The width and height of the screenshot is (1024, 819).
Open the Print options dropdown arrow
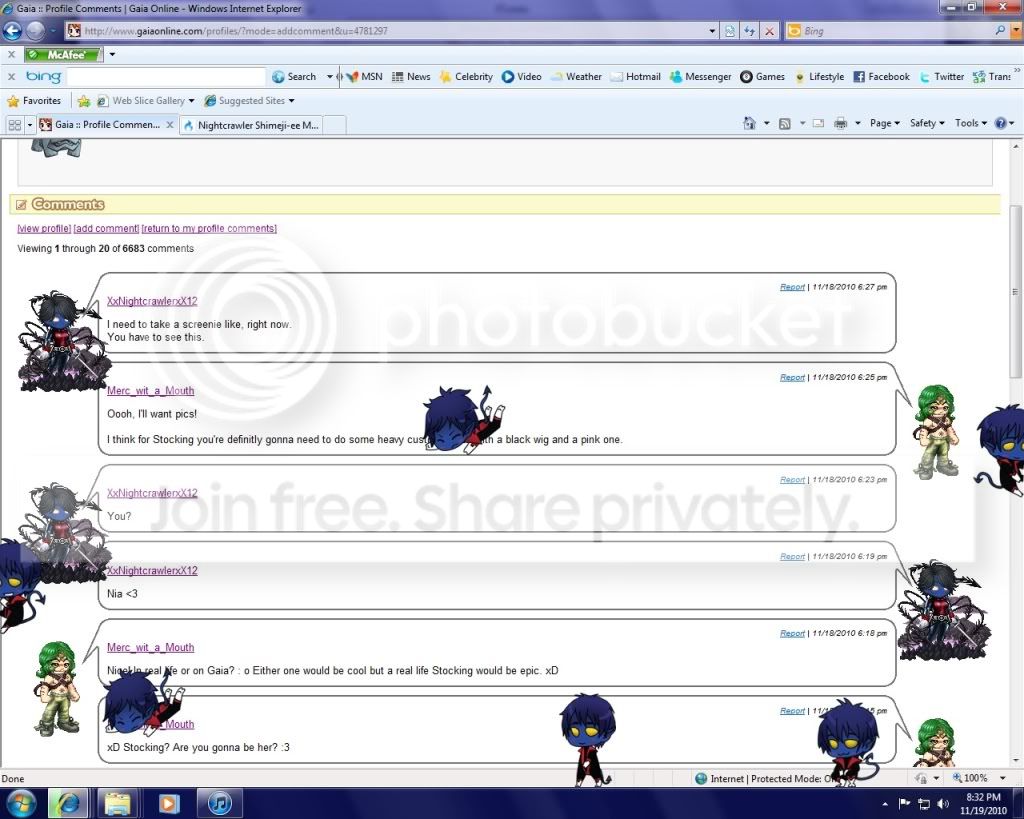(x=857, y=123)
